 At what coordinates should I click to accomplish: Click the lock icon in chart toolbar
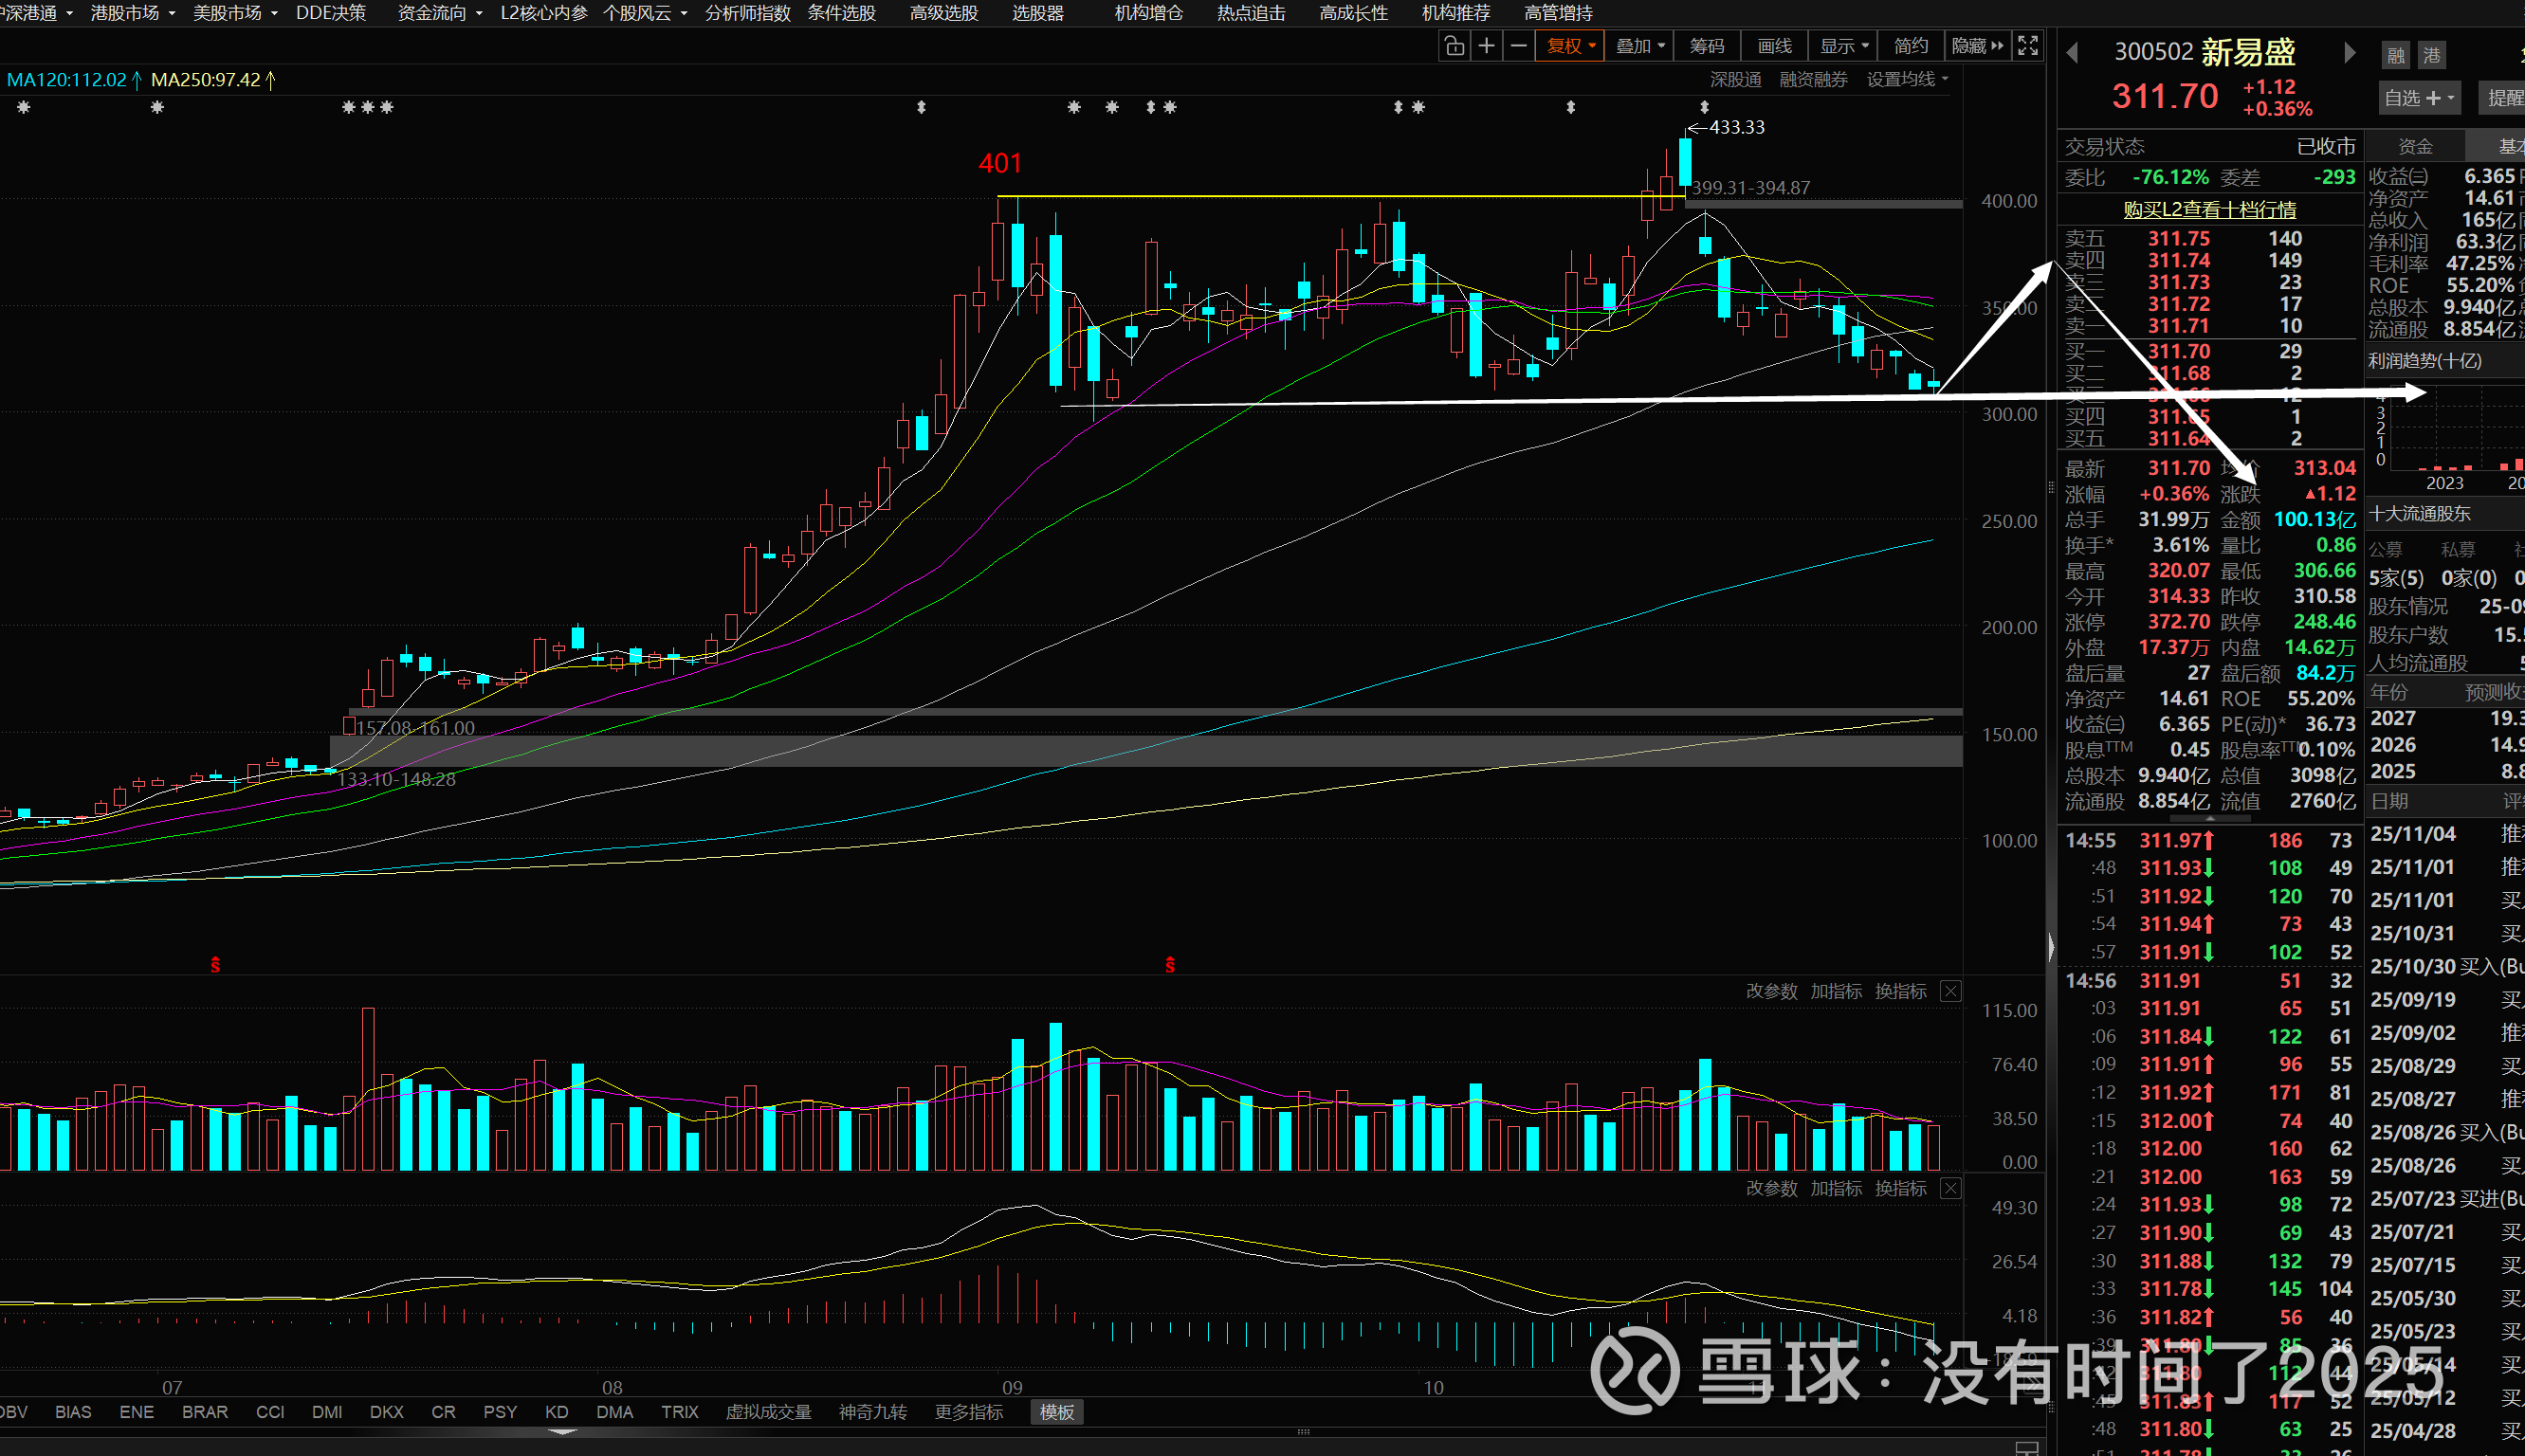click(1454, 46)
